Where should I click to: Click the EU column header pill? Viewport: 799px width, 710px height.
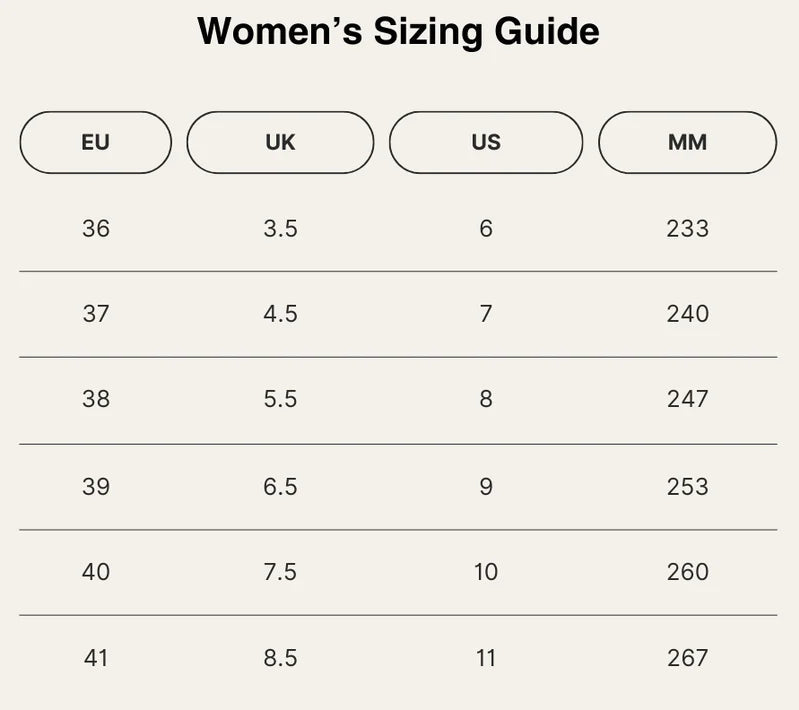[x=96, y=142]
